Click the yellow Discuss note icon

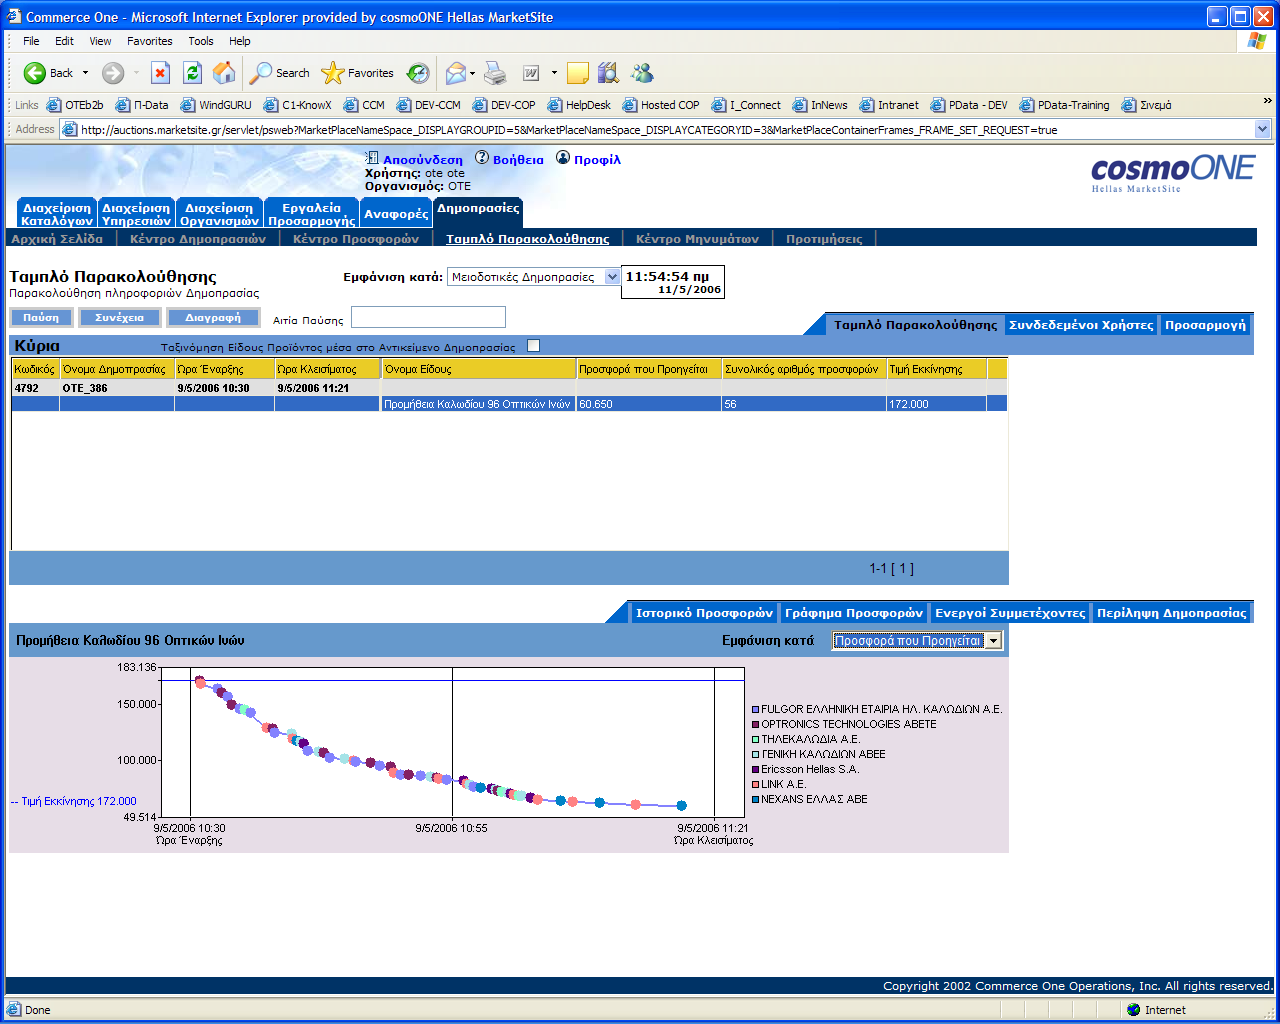[x=577, y=73]
